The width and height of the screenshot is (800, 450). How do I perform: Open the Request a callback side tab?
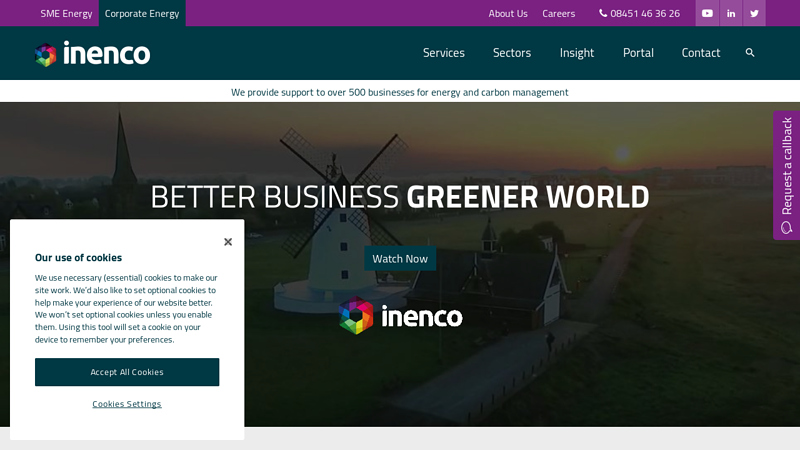(x=786, y=175)
